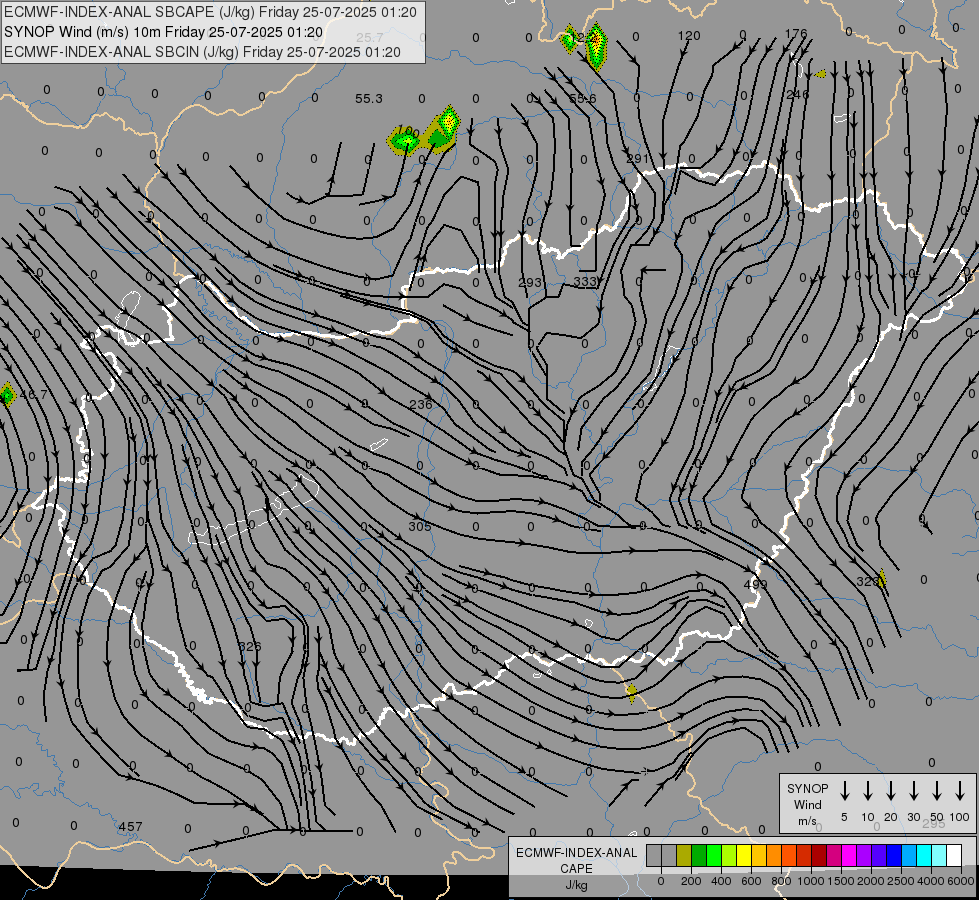Screen dimensions: 979x900
Task: Click the station value 333
Action: (x=584, y=282)
